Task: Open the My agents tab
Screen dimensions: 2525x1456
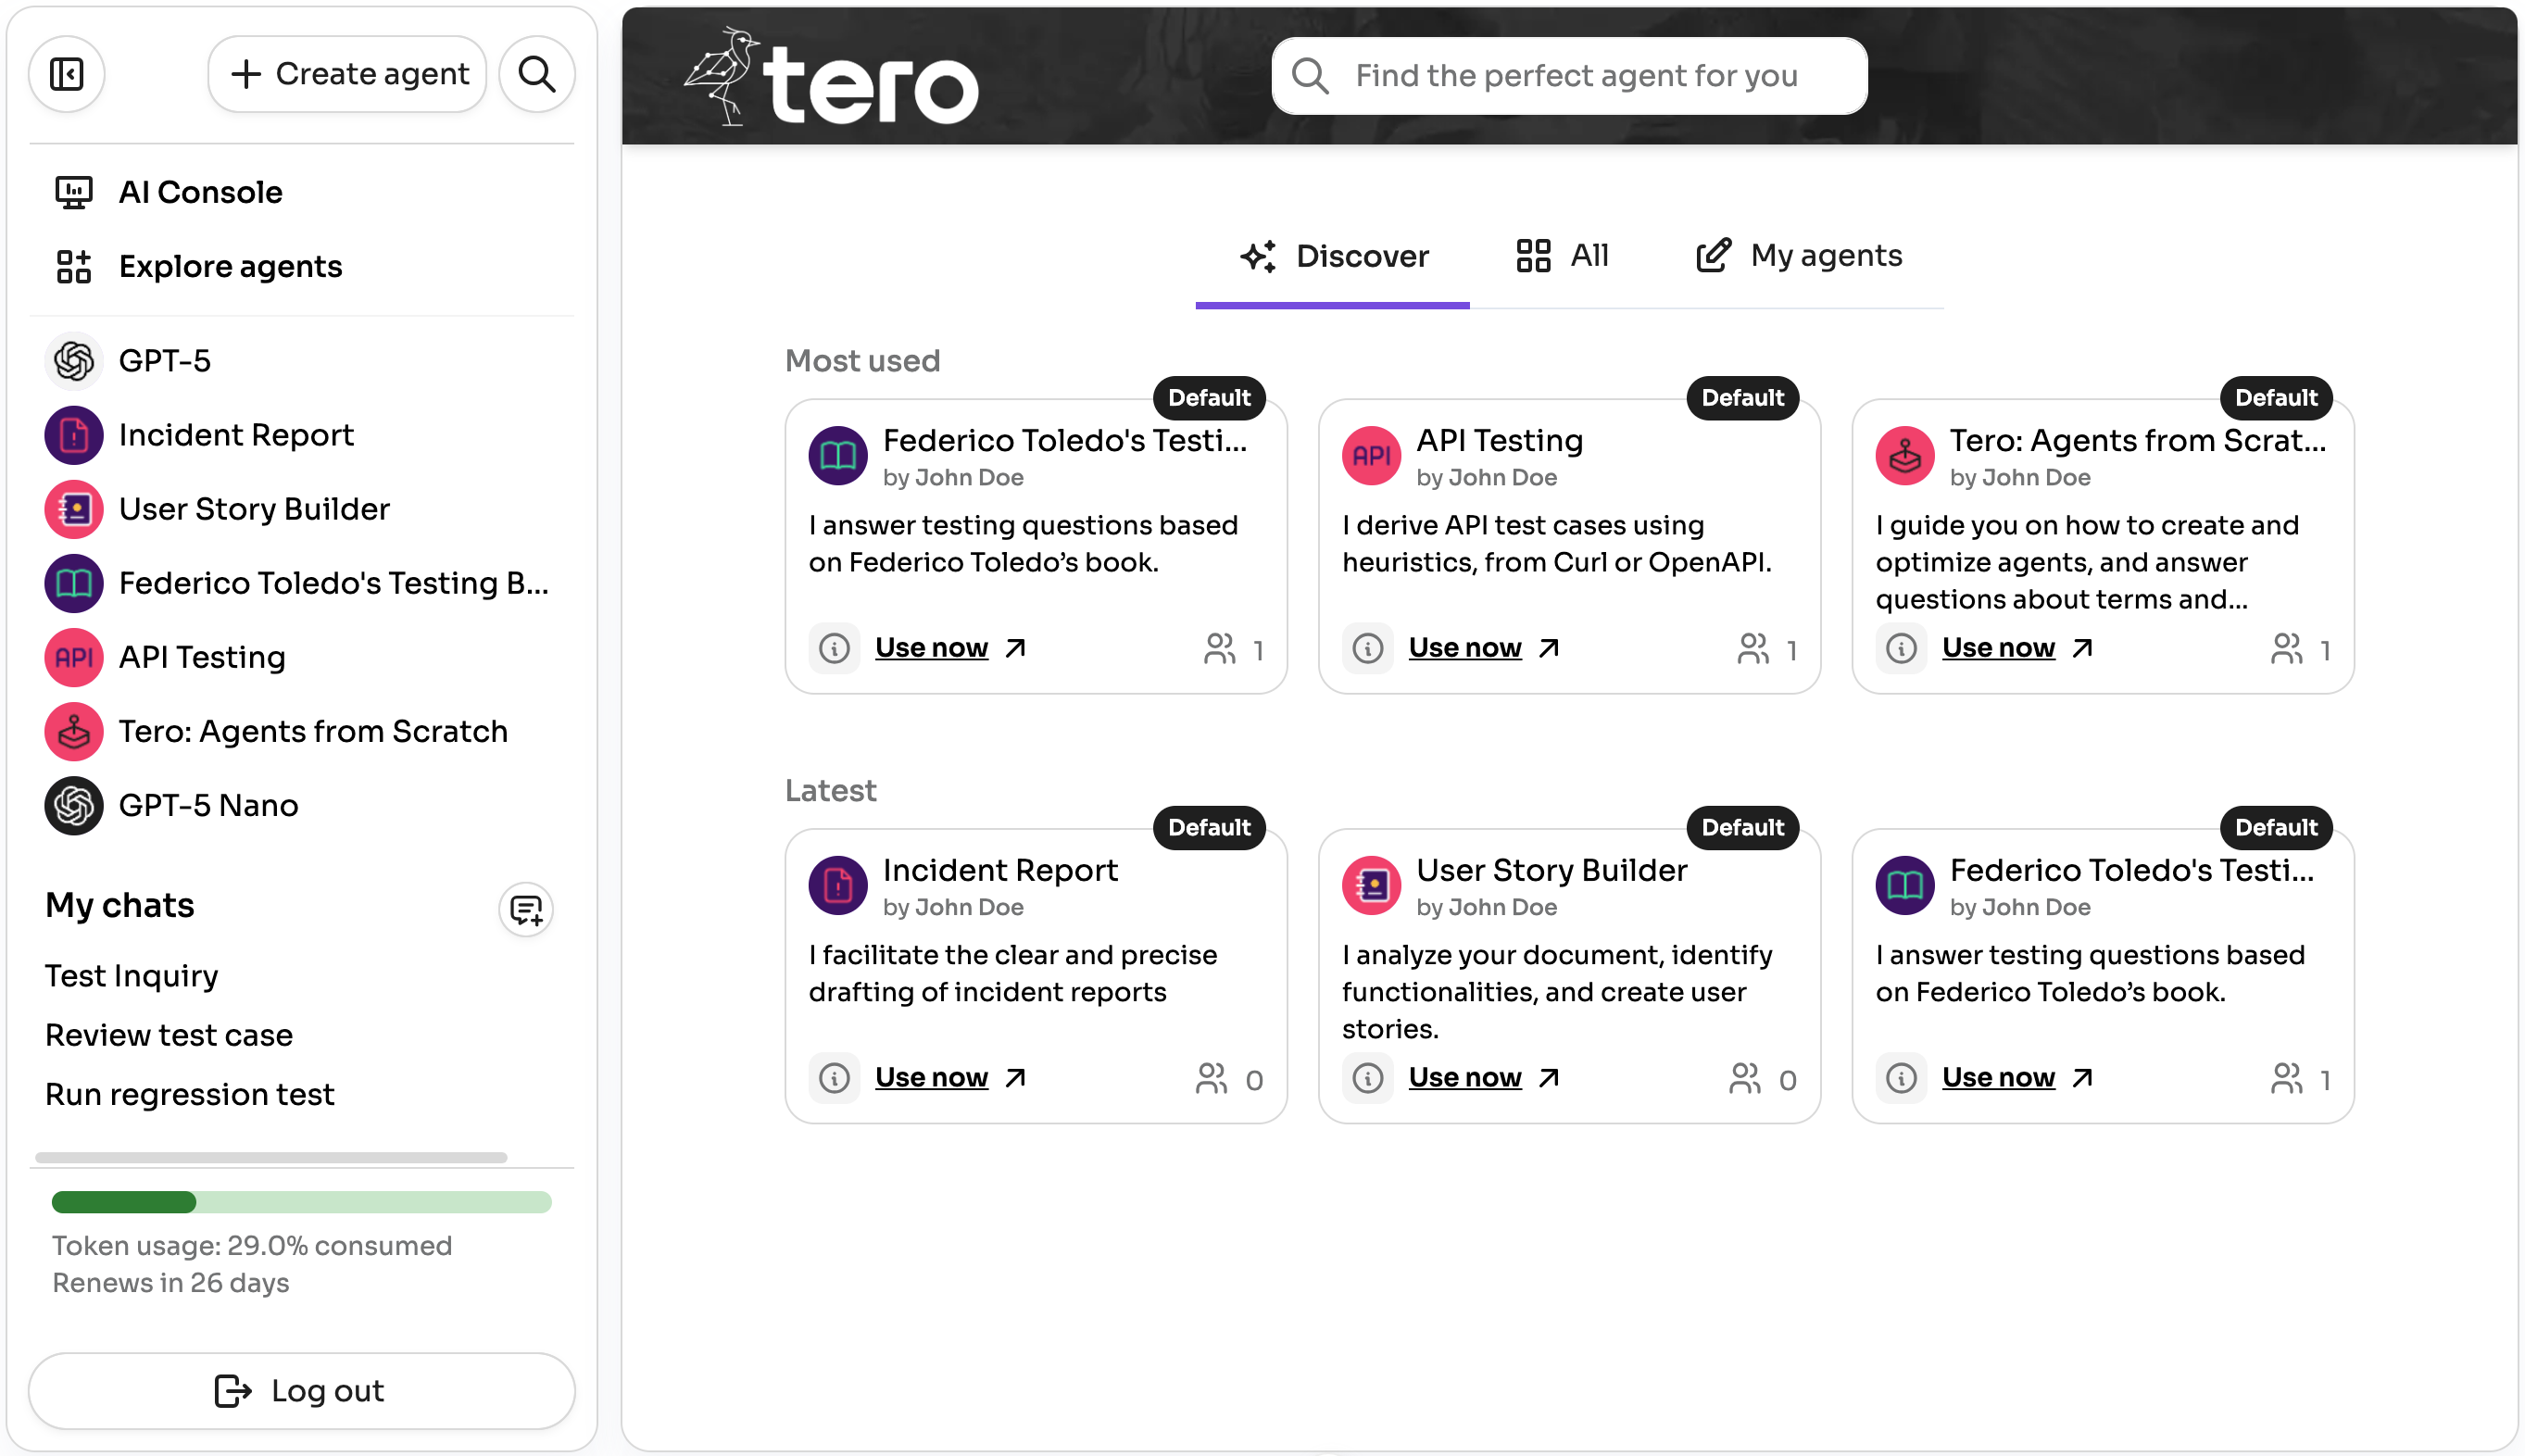Action: pyautogui.click(x=1800, y=256)
